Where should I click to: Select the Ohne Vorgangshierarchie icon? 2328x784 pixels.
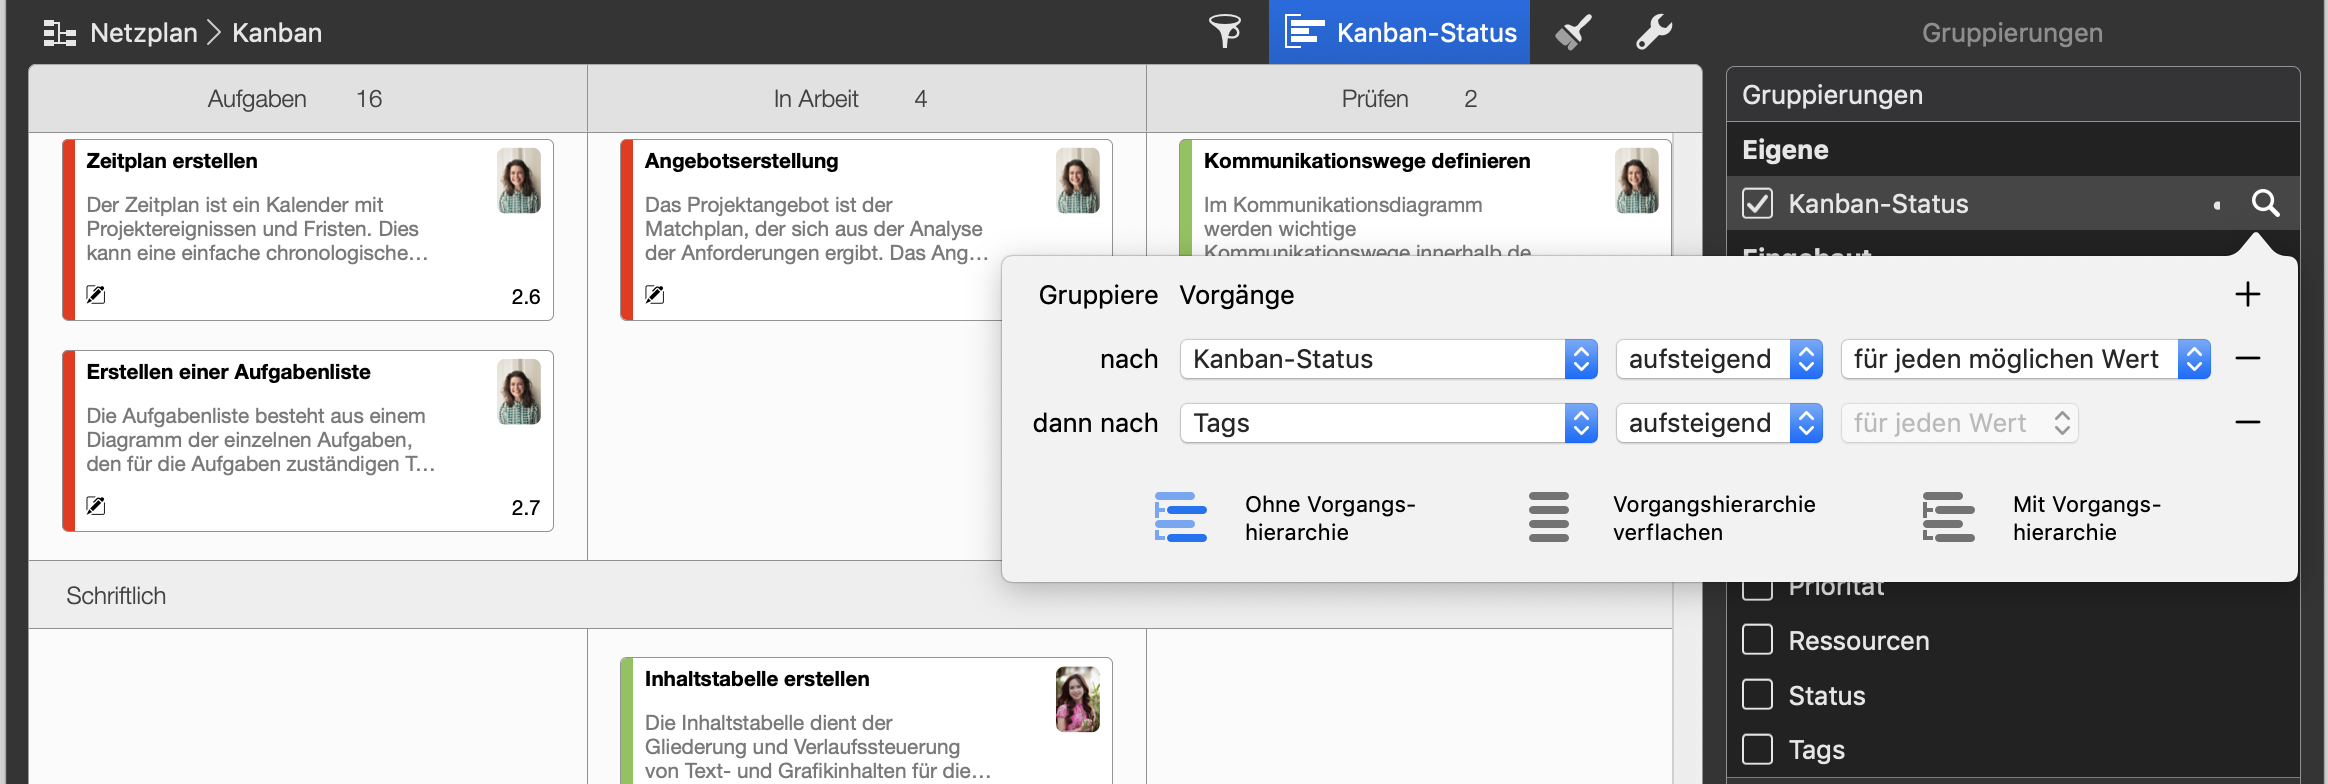(1181, 517)
